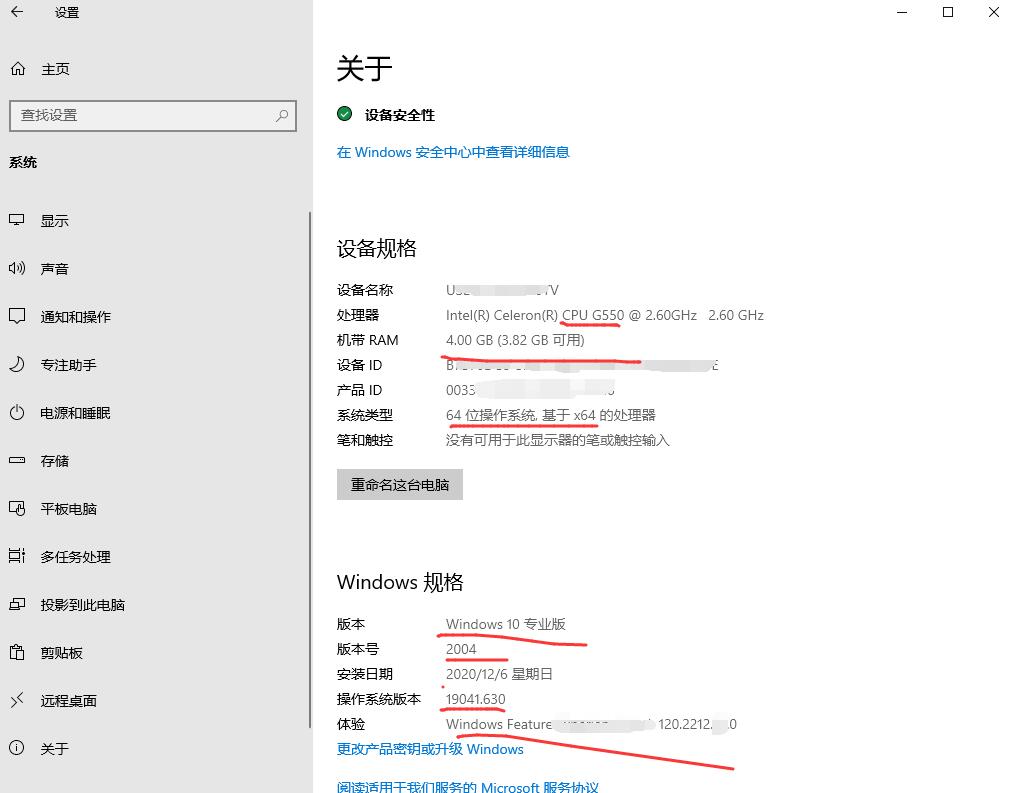1014x793 pixels.
Task: Select 没有可用于此显示器的笔或触控输入 text
Action: (x=557, y=440)
